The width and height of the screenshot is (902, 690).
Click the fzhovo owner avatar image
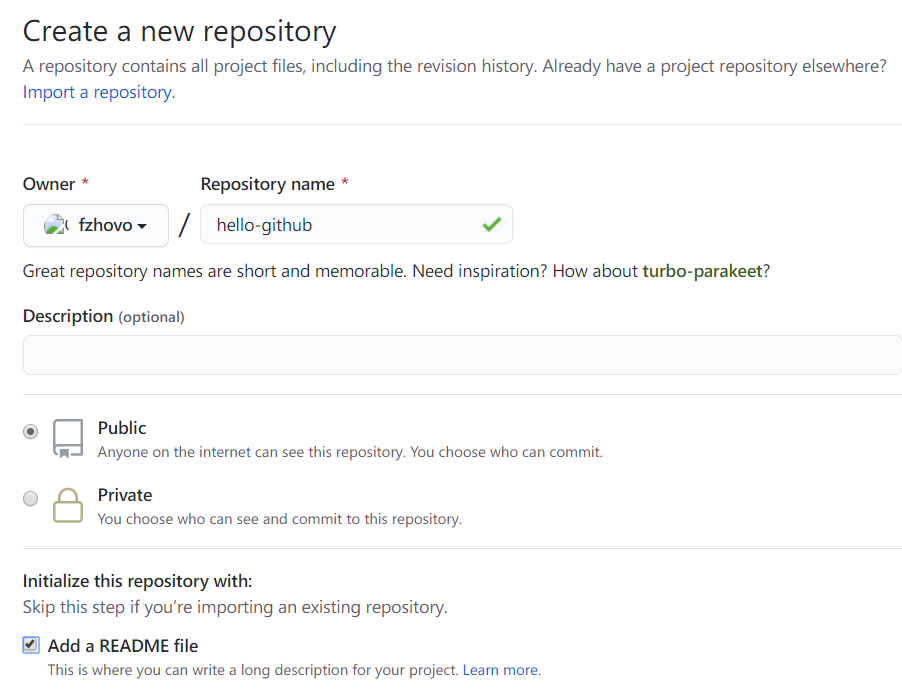(x=56, y=225)
